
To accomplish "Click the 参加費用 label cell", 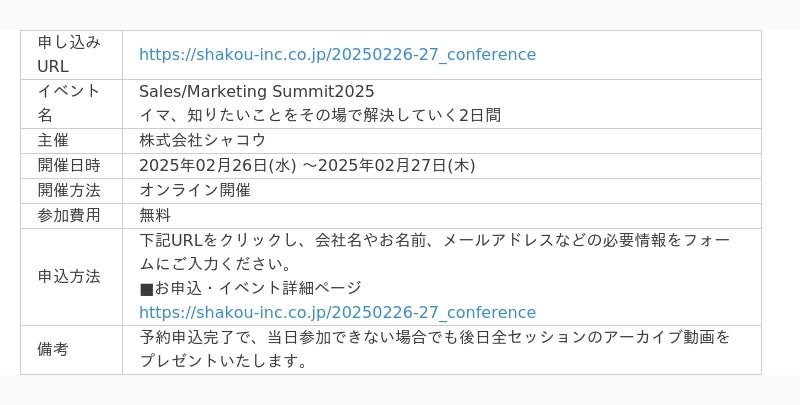I will 71,216.
